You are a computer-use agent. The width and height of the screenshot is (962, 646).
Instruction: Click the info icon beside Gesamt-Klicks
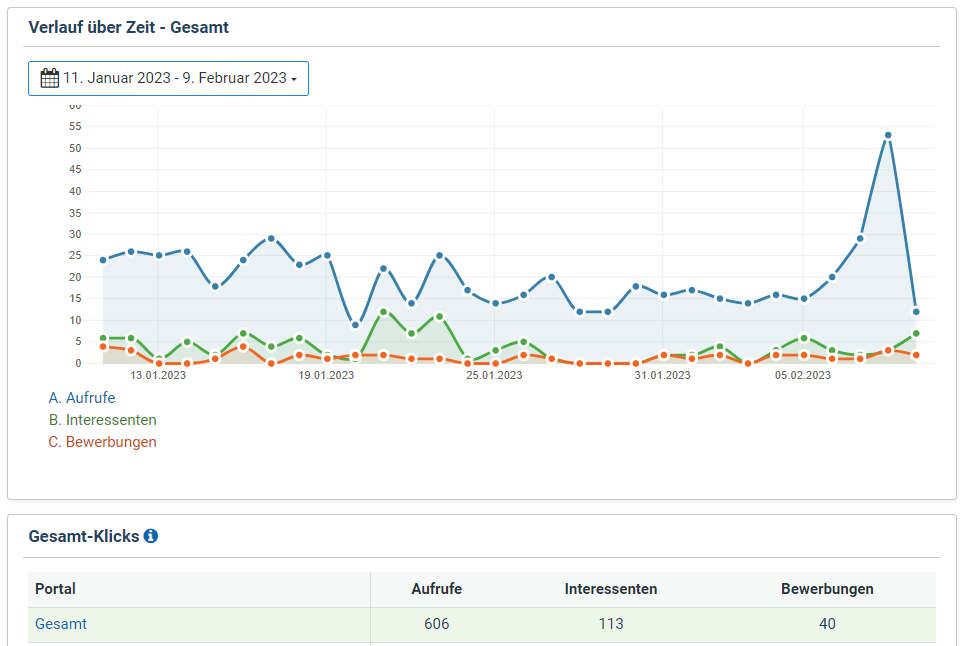click(x=151, y=535)
